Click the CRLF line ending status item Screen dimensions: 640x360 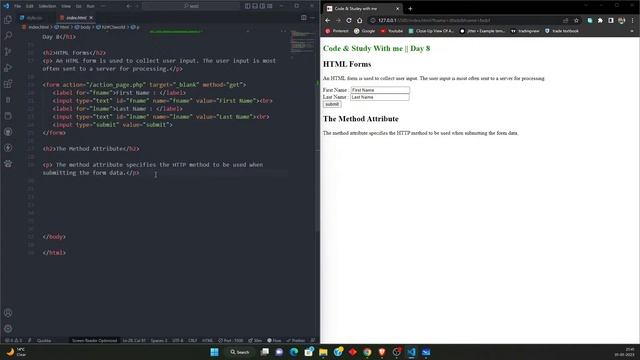(x=193, y=340)
